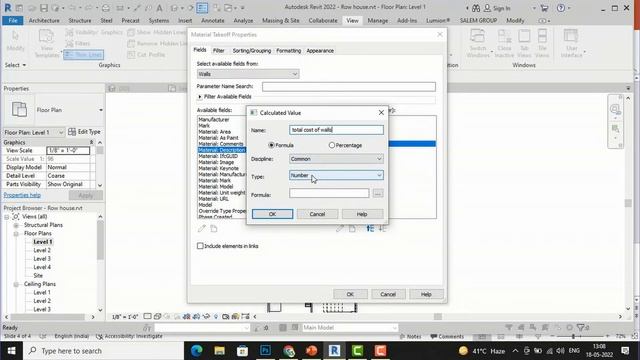Open the Discipline dropdown showing Common

pos(336,159)
